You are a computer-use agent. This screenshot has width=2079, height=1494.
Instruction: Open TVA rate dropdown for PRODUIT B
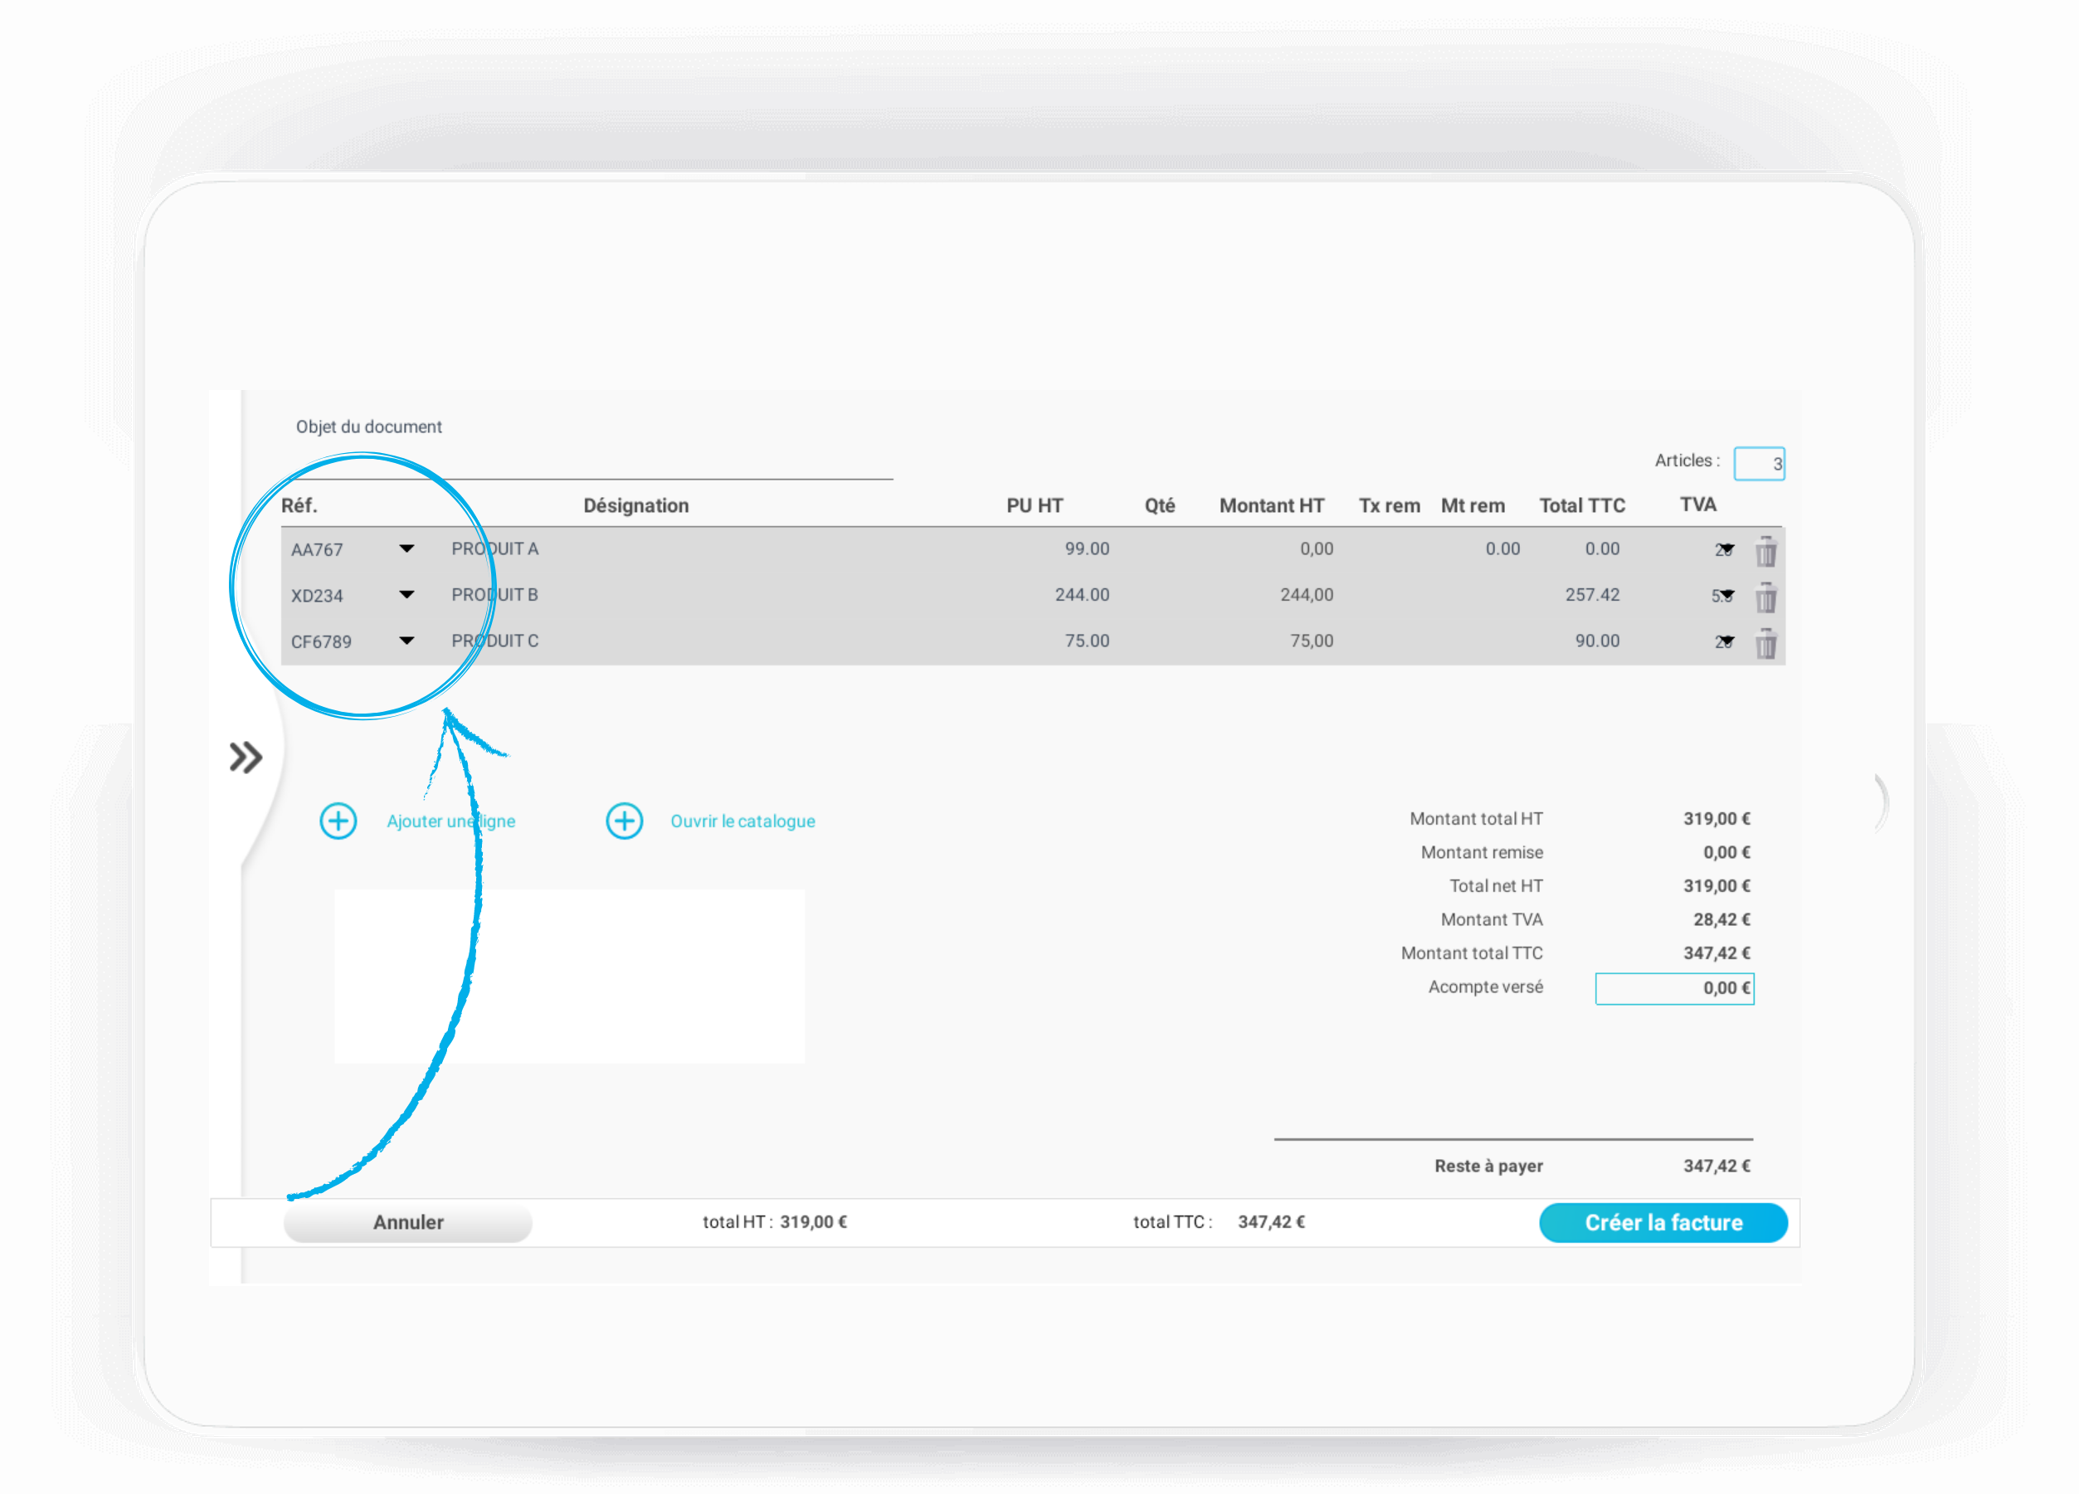point(1725,595)
